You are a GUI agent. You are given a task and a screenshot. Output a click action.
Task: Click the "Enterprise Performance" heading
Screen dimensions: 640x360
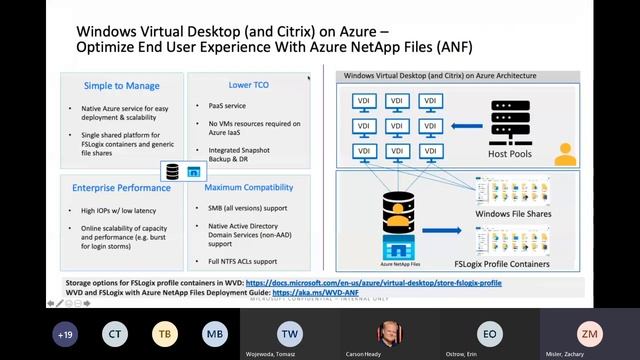122,188
